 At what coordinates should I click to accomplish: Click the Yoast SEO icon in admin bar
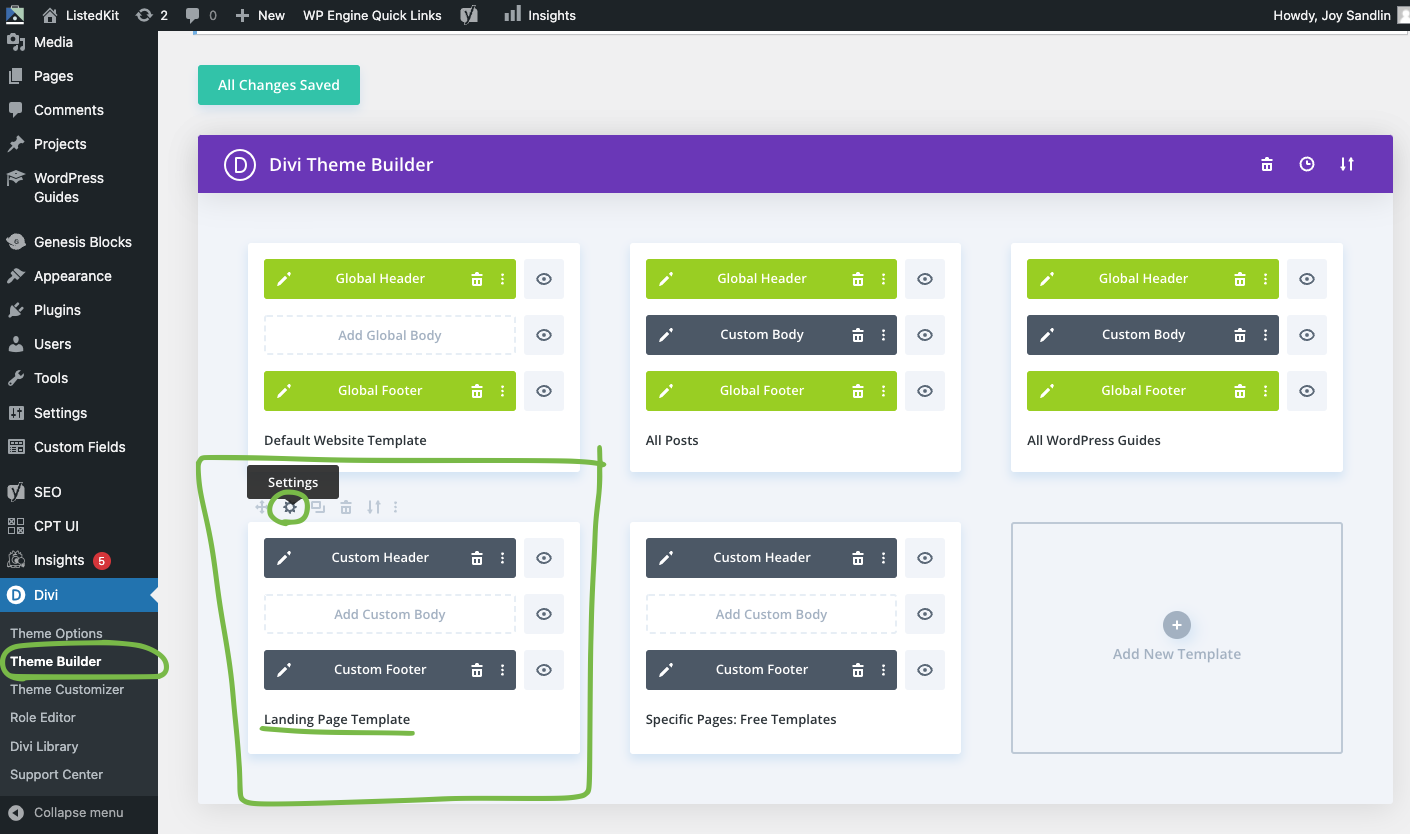click(468, 15)
